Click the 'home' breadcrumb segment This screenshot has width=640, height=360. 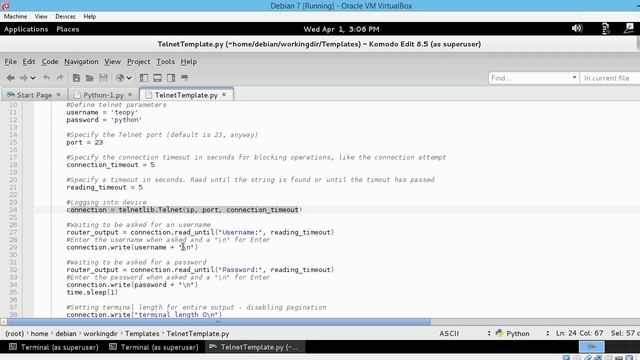[39, 334]
